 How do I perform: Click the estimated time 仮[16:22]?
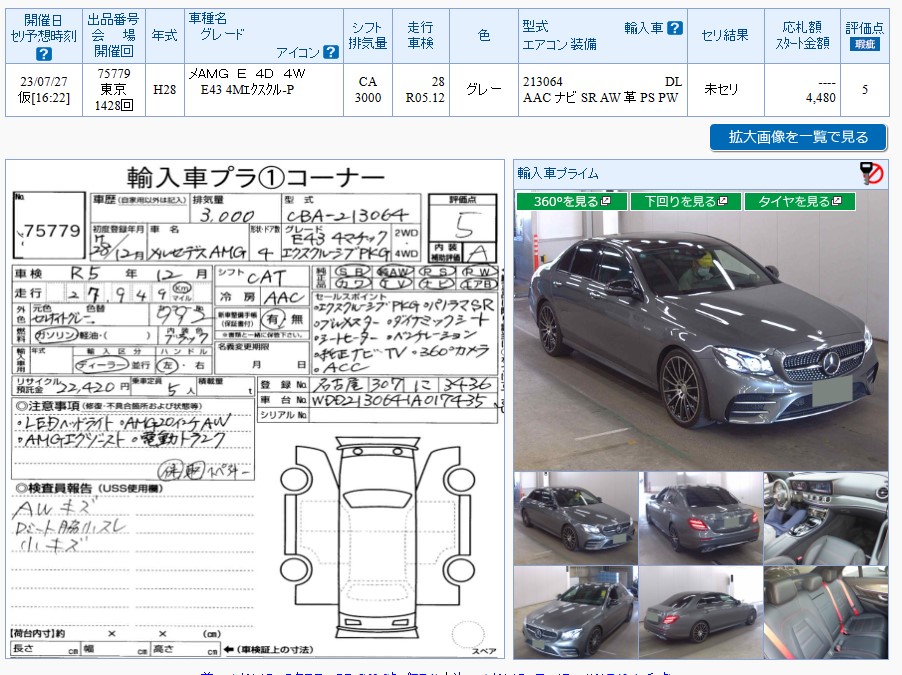coord(44,97)
